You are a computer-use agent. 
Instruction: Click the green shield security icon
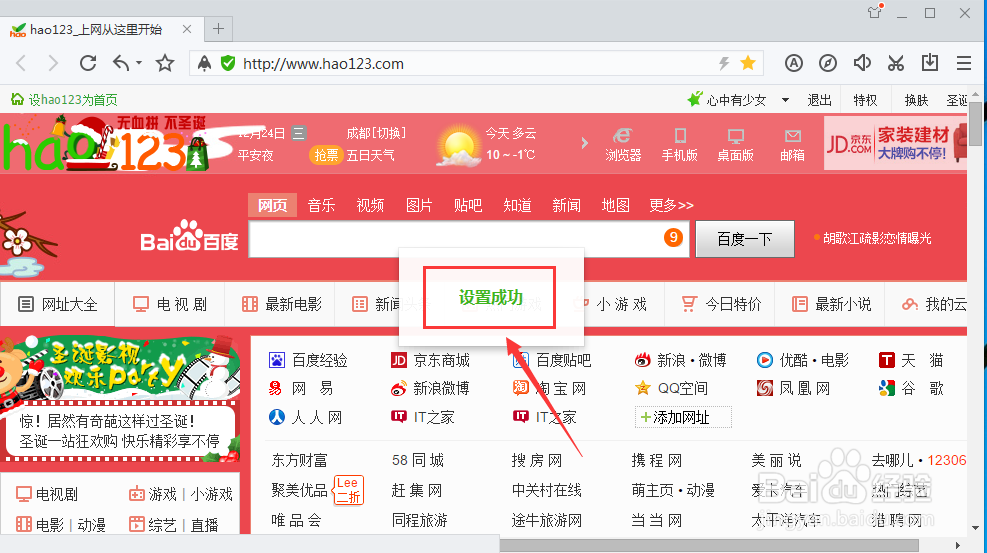[228, 63]
